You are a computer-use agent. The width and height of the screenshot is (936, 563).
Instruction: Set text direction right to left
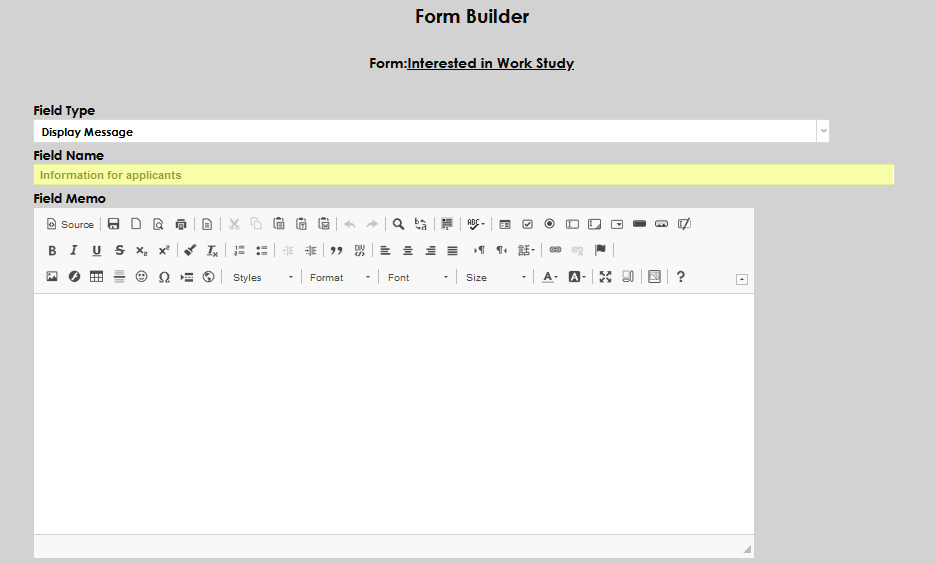(501, 251)
